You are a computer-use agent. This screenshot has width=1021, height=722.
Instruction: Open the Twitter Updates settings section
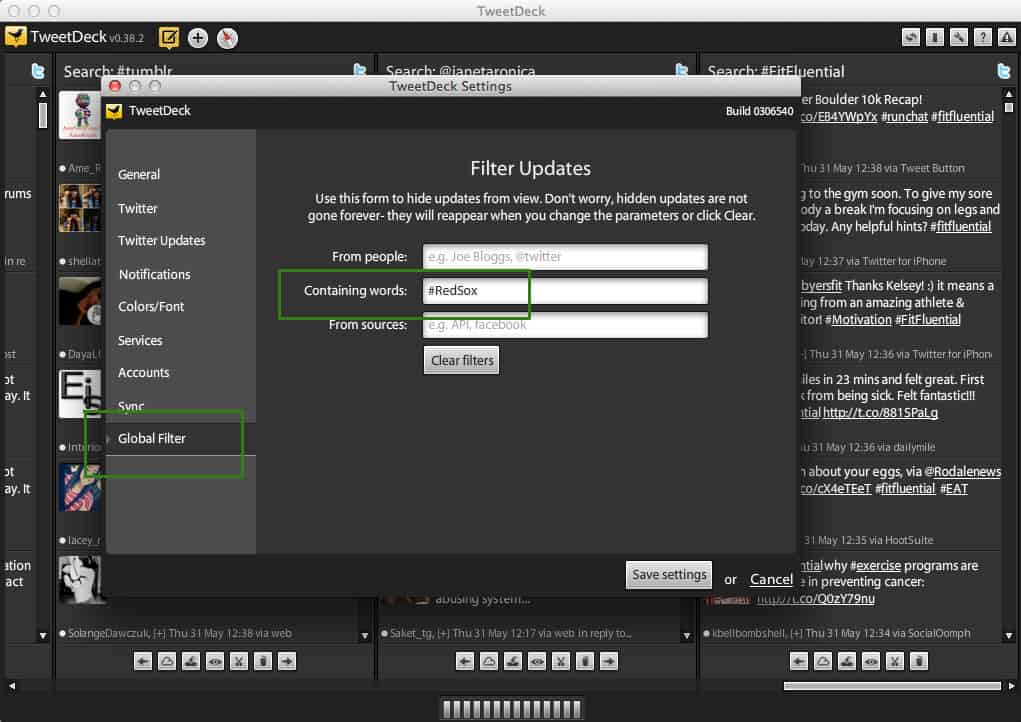[161, 240]
